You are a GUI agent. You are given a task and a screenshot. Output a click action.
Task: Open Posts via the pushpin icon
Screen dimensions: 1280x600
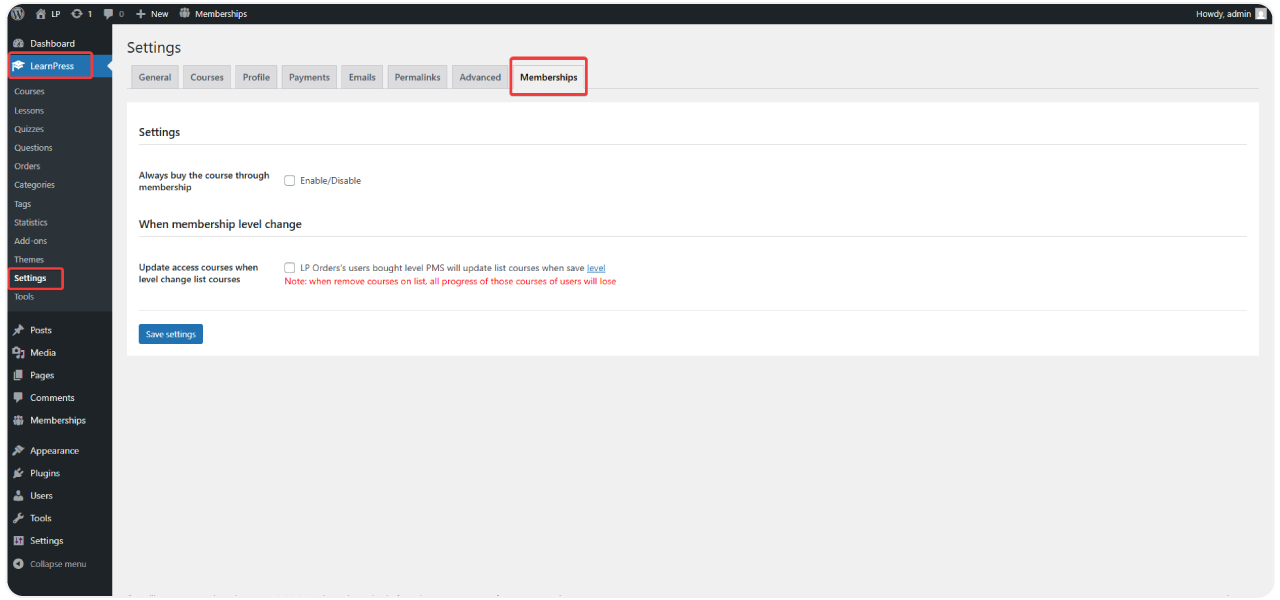coord(18,330)
